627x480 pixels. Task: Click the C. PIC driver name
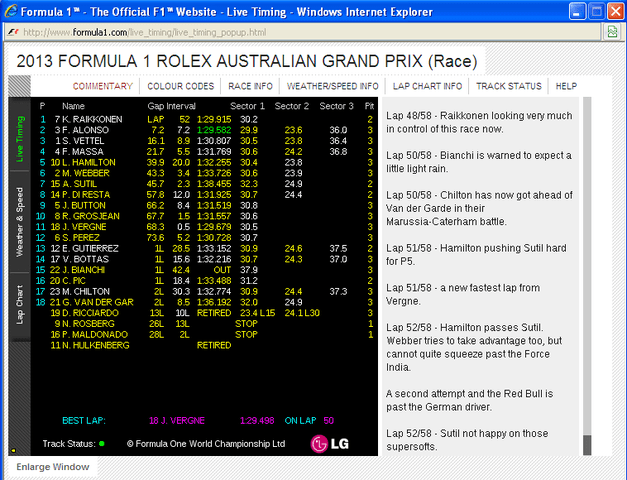(74, 281)
